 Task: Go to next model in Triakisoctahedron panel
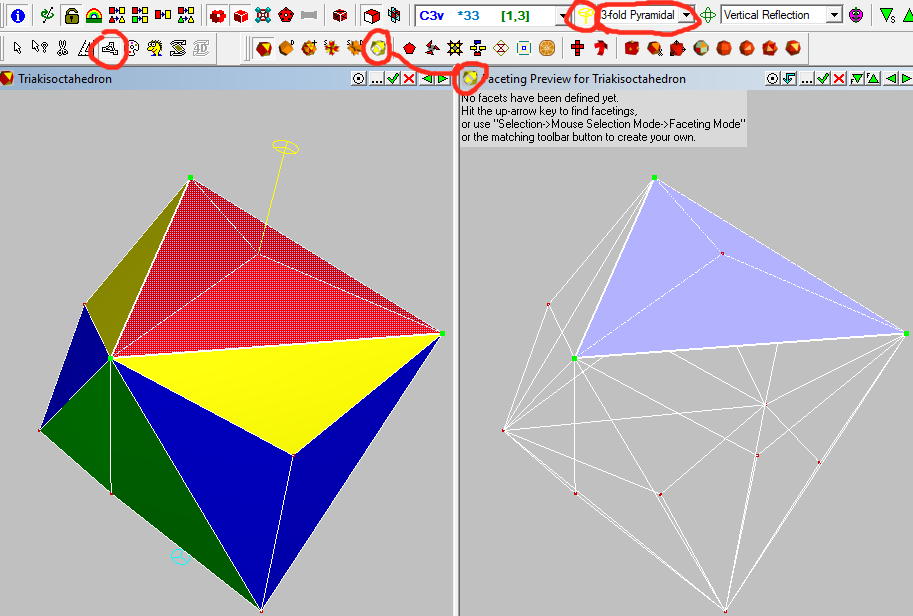(x=443, y=79)
